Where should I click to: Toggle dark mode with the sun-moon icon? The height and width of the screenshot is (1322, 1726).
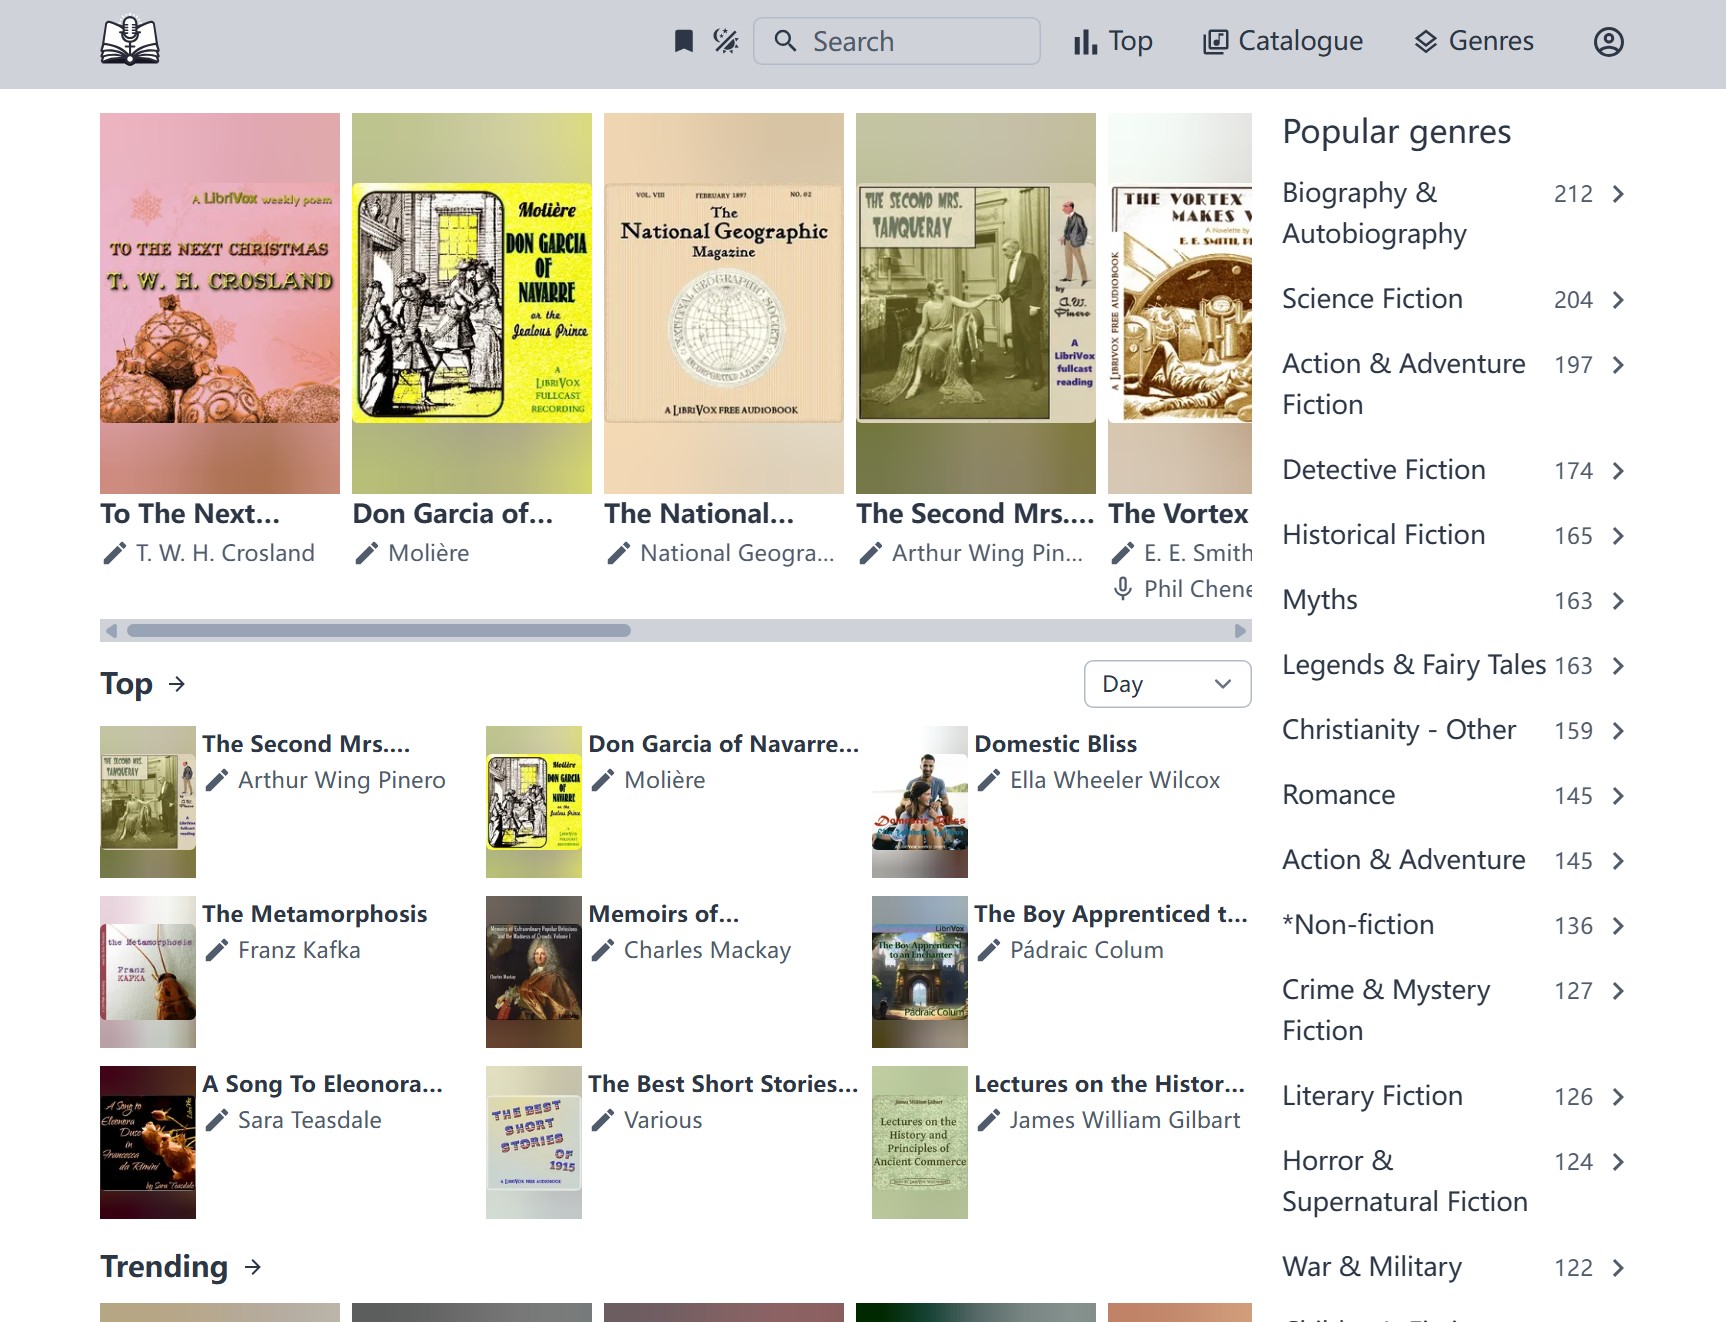725,41
